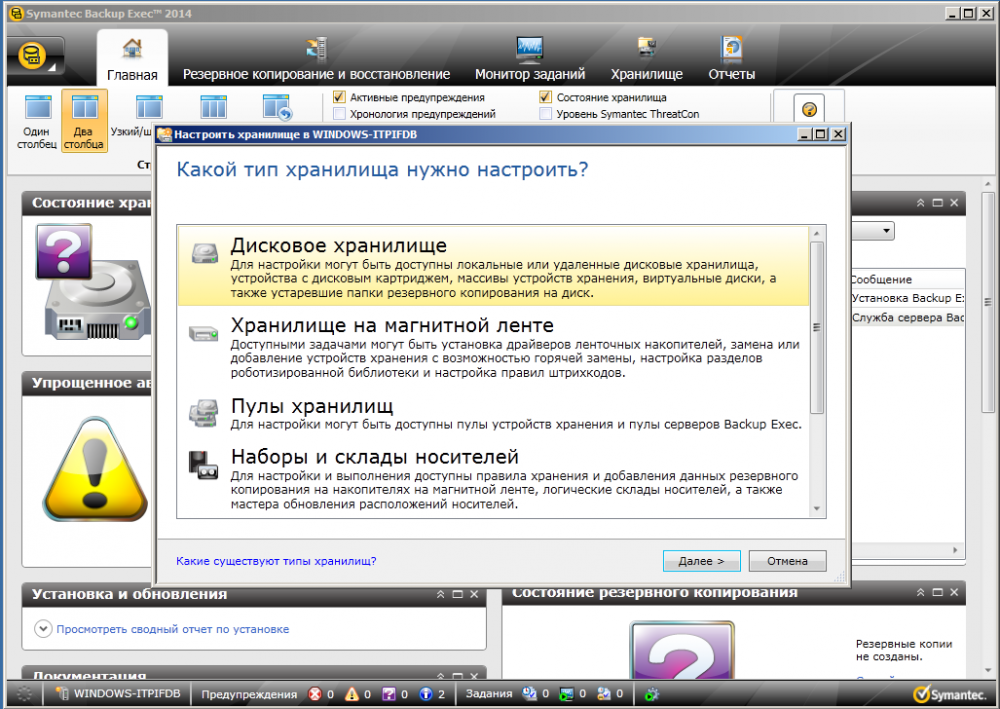Open the Монитор заданий tab
The image size is (1000, 709).
point(529,60)
